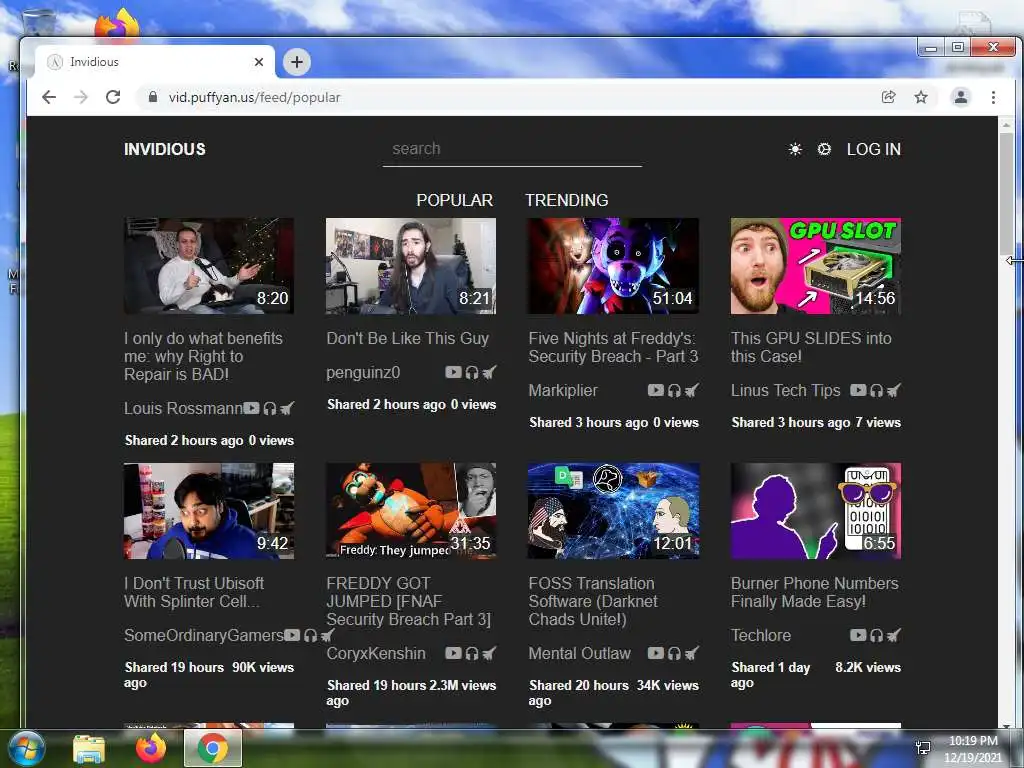Audio mode headphones icon beside Linus Tech Tips

pos(876,391)
